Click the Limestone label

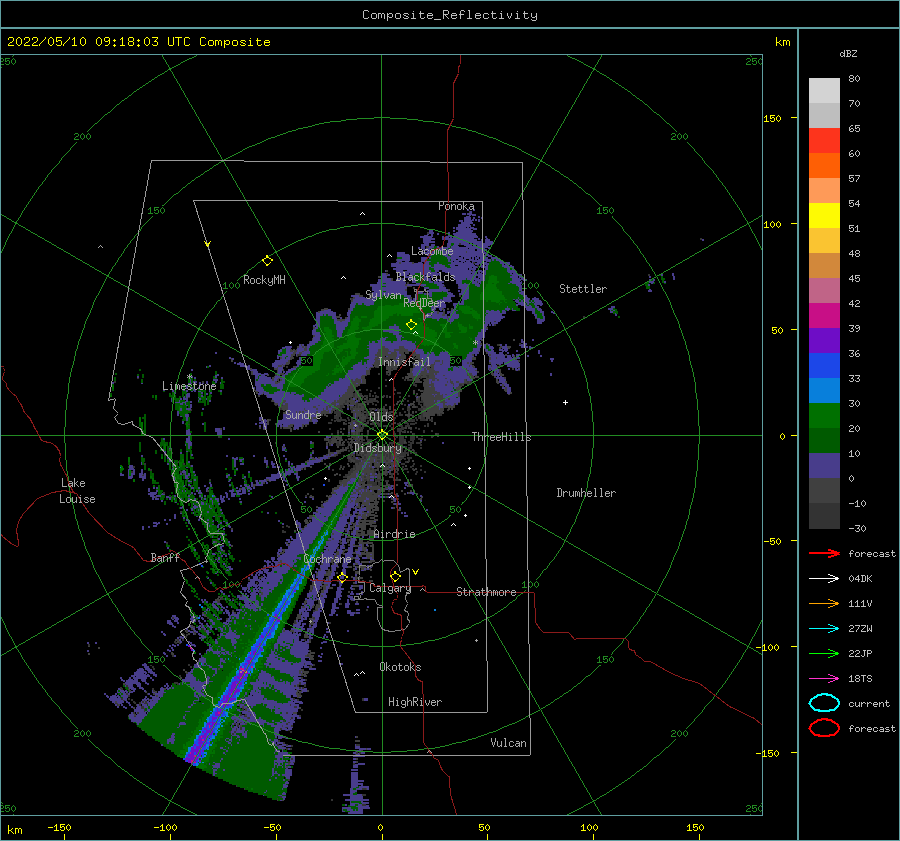pyautogui.click(x=189, y=386)
